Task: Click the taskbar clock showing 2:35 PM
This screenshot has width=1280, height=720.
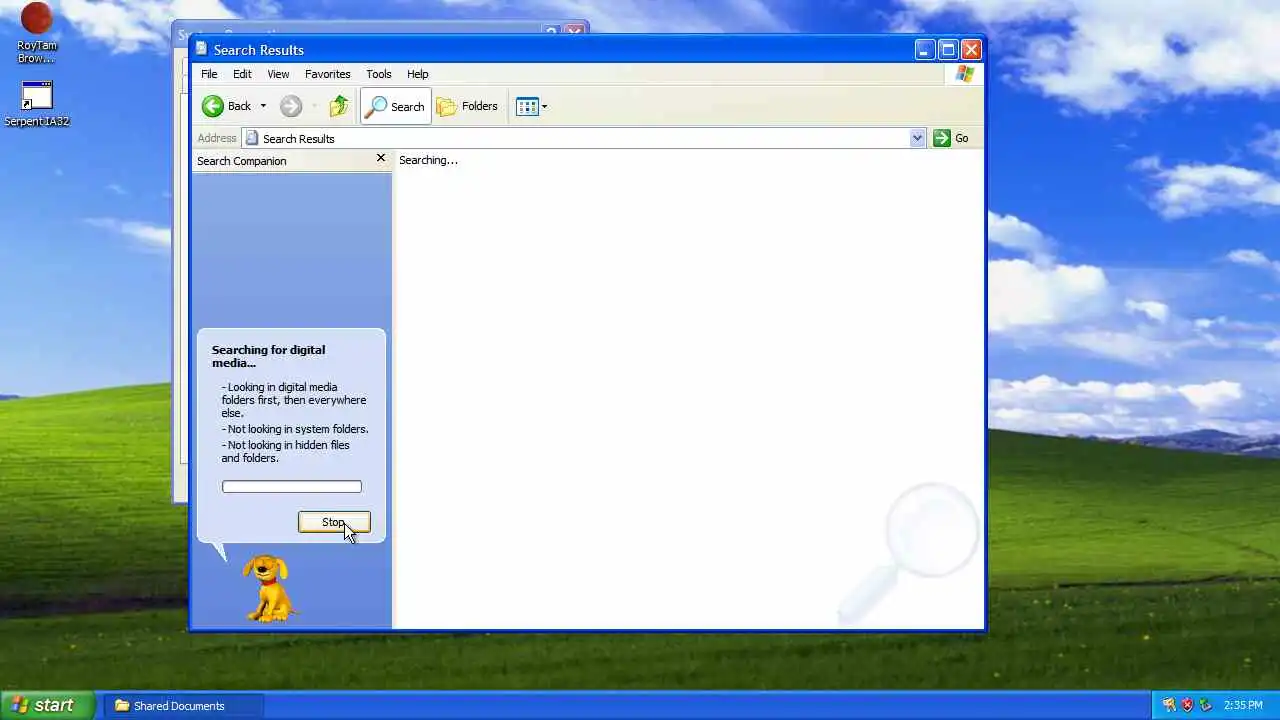Action: 1243,705
